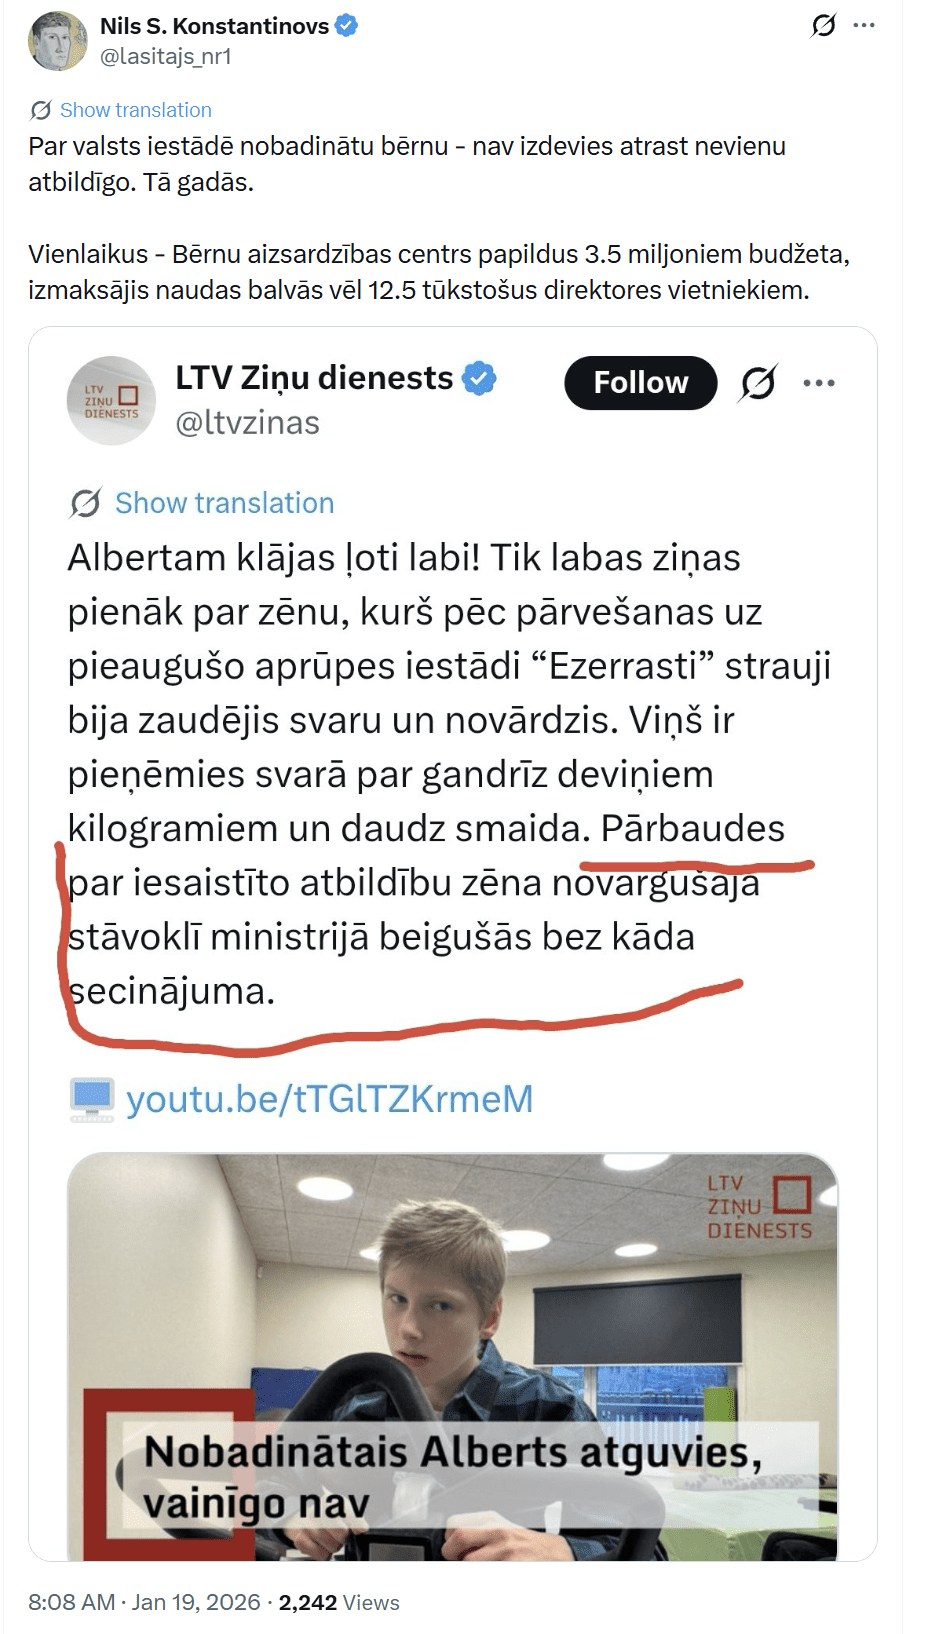930x1634 pixels.
Task: Open the youtu.be/tTGlTZKrmeM link
Action: (x=329, y=1099)
